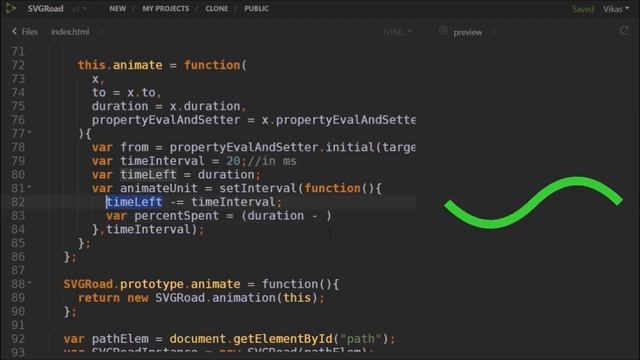
Task: Open the v1 version dropdown
Action: 80,9
